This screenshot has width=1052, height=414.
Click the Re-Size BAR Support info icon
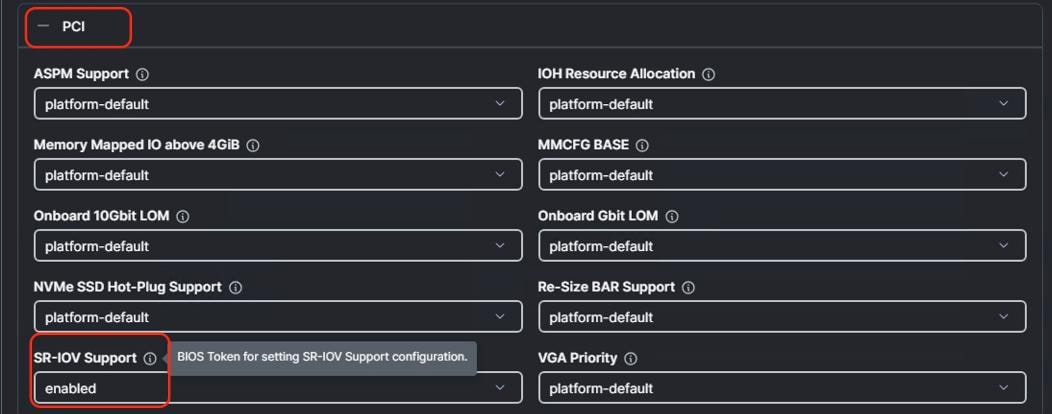(688, 288)
